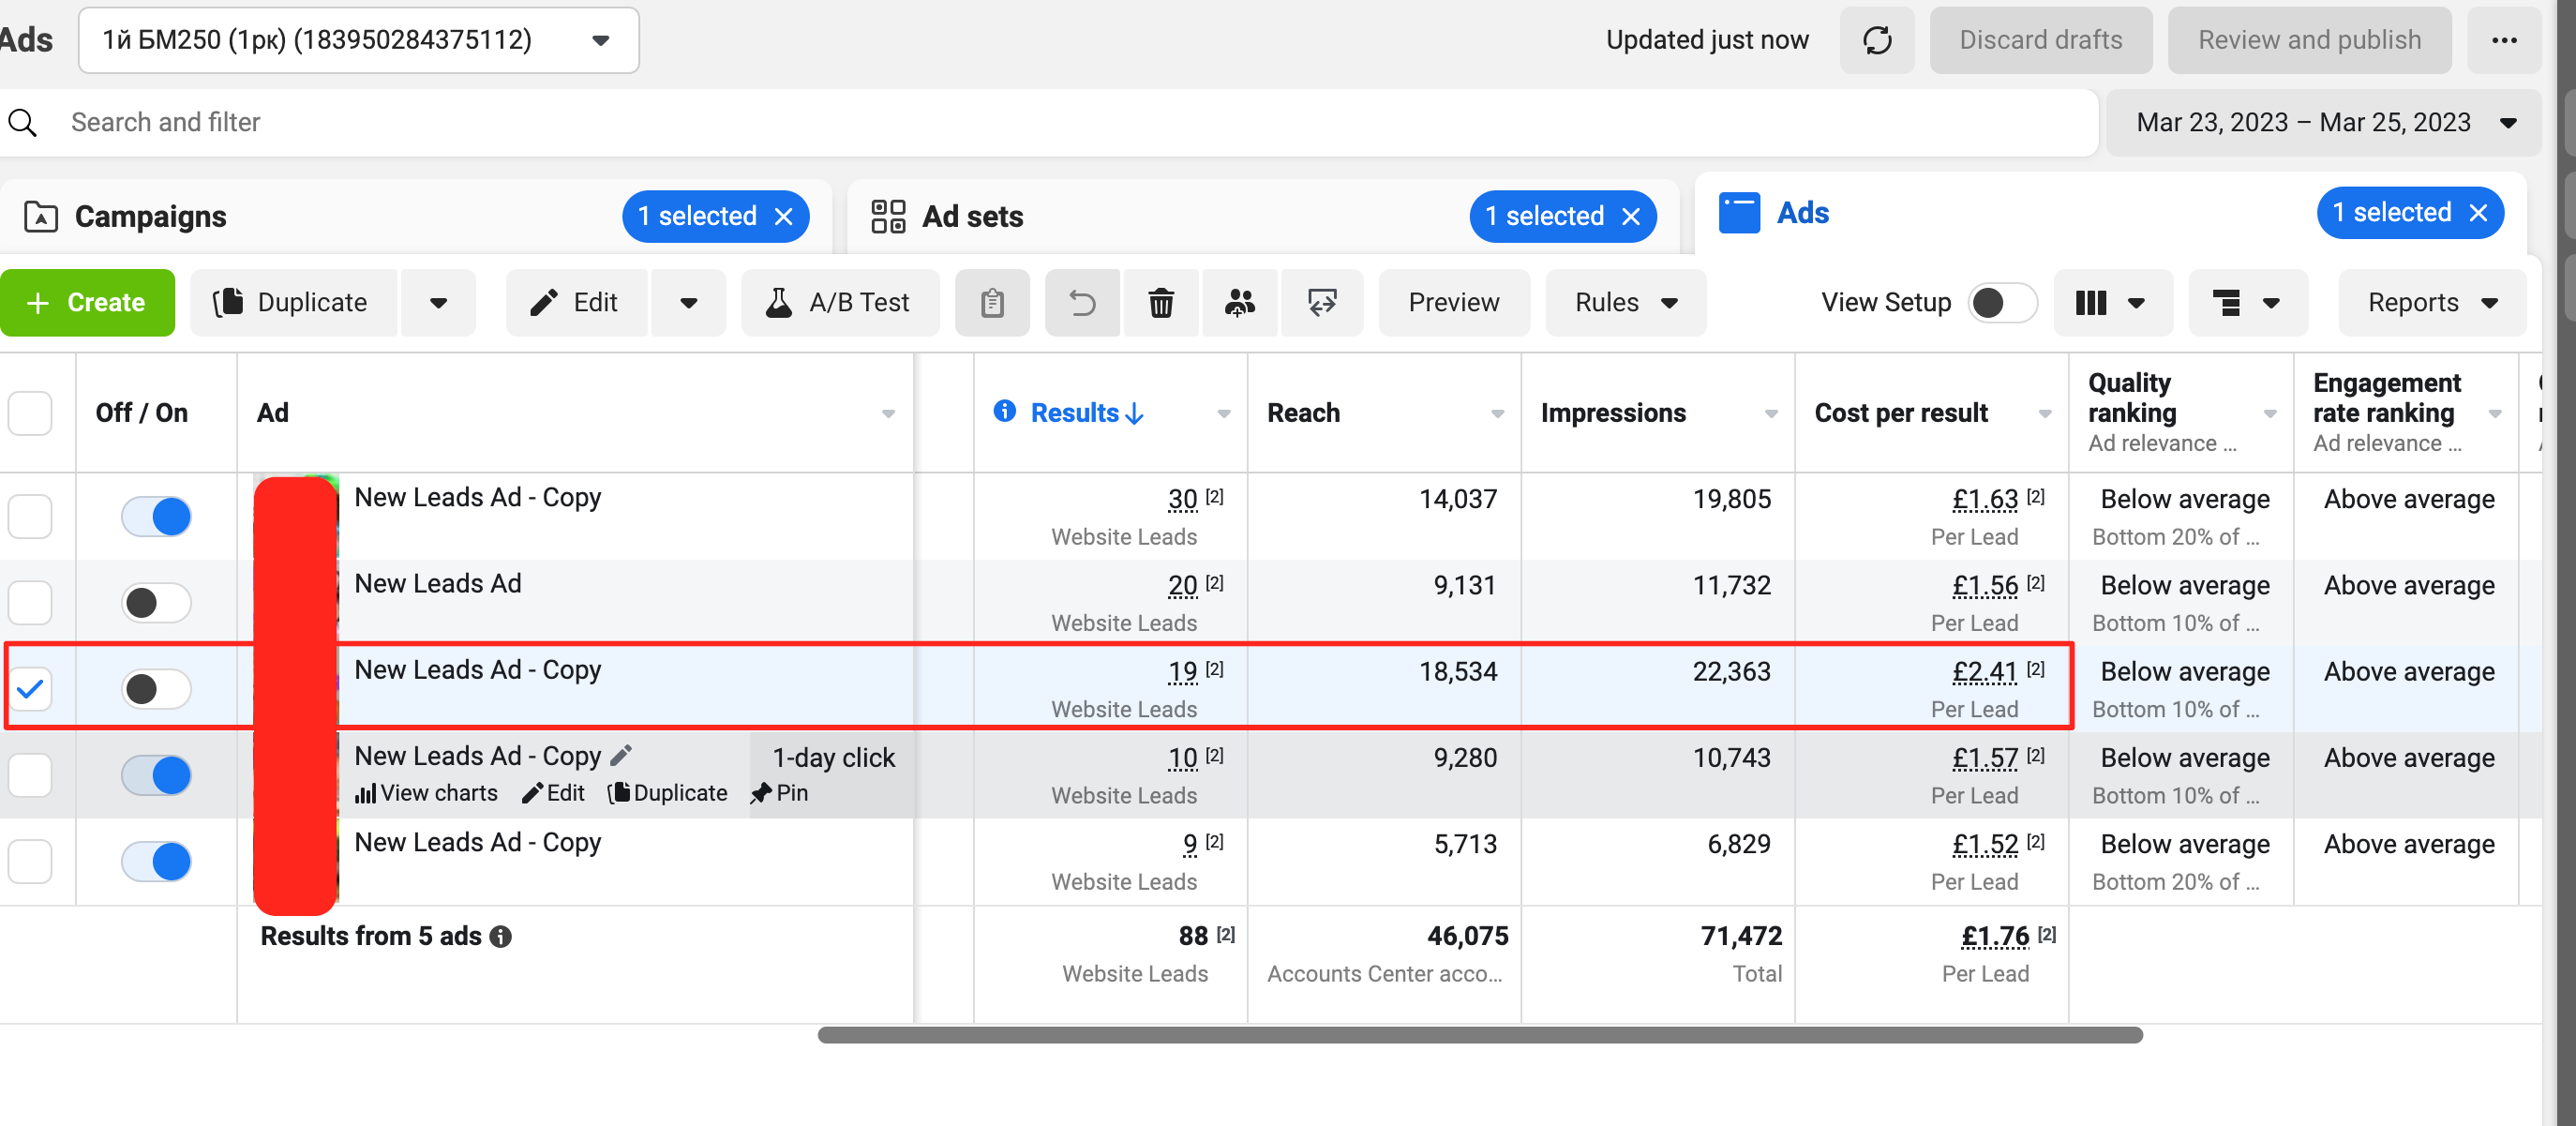Switch to the Ad sets tab

[971, 217]
